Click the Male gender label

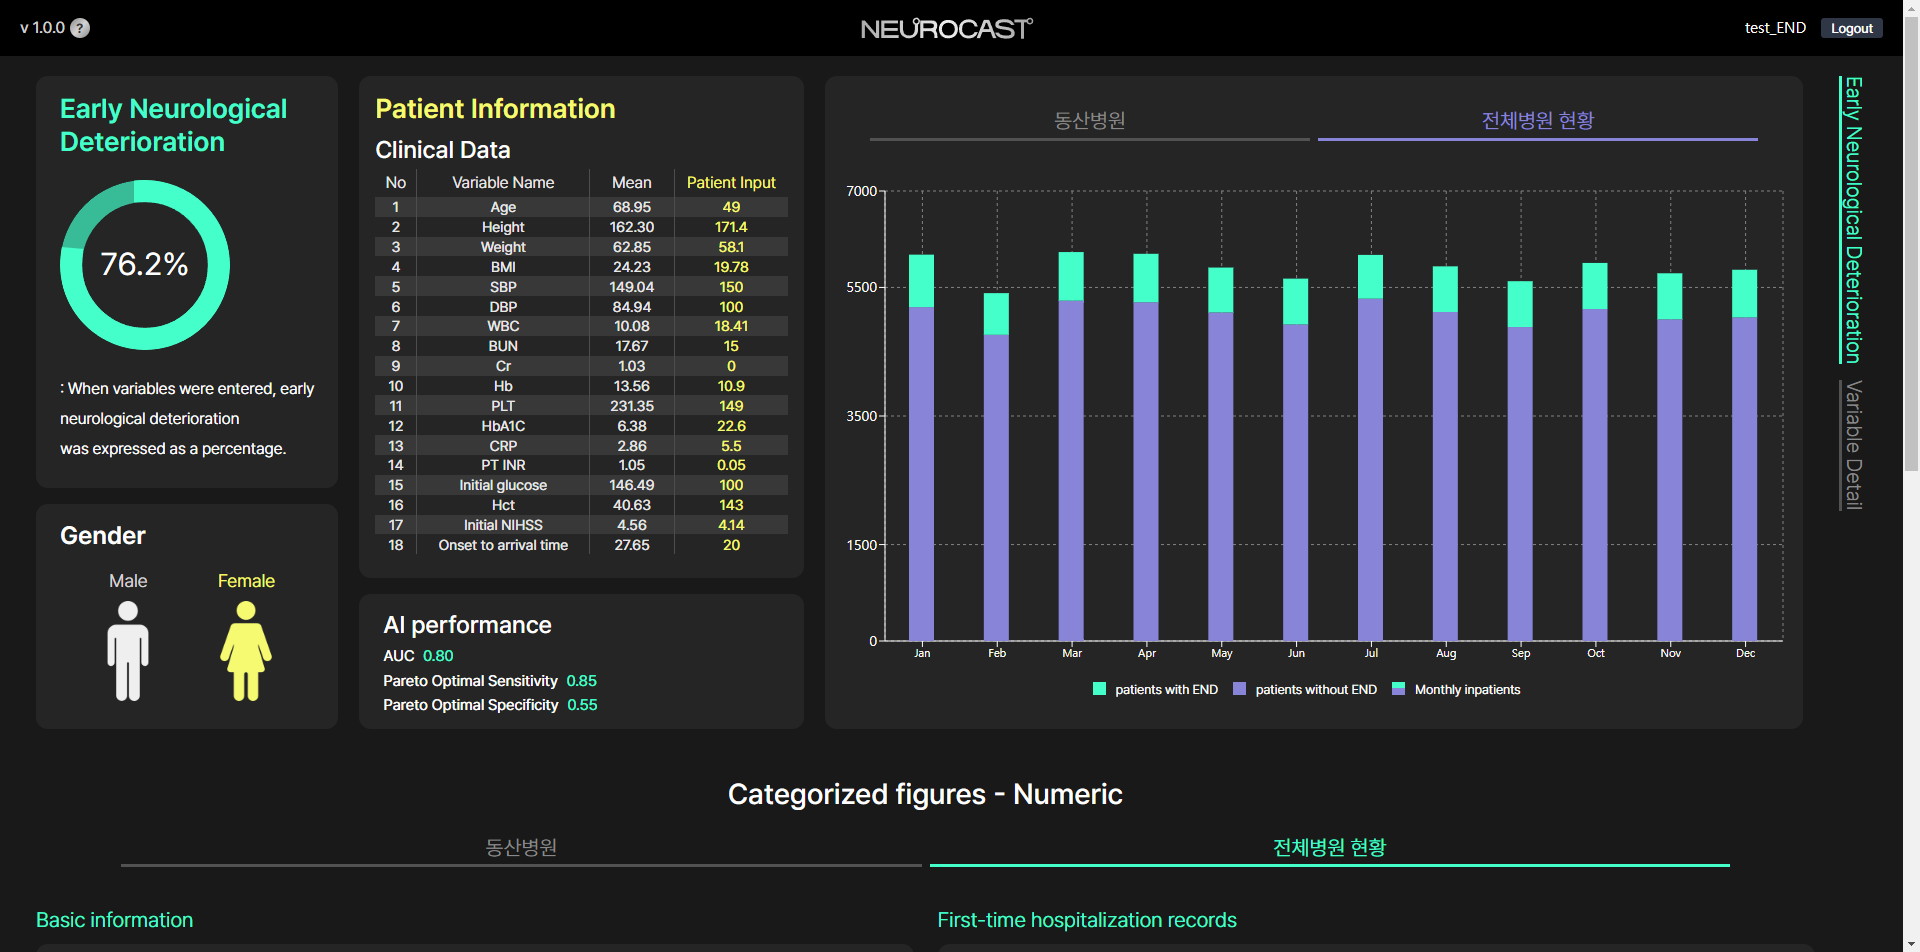128,581
